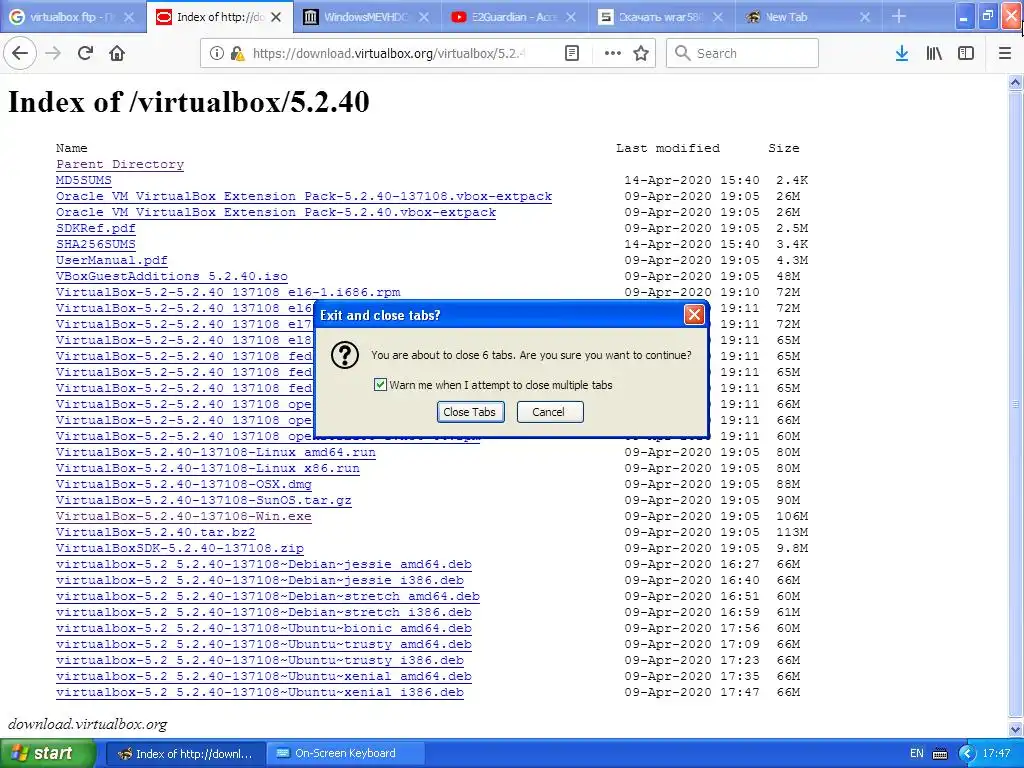Switch to E2Guardian YouTube tab
This screenshot has height=768, width=1024.
[x=515, y=18]
